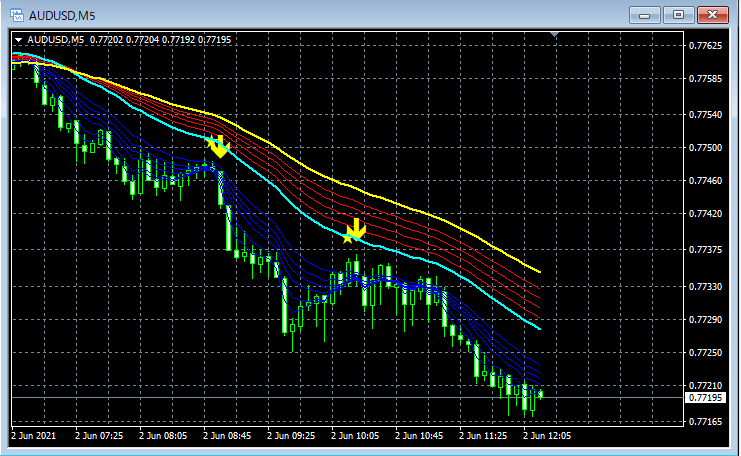The height and width of the screenshot is (456, 741).
Task: Click the 0.77290 price scale value
Action: point(705,320)
